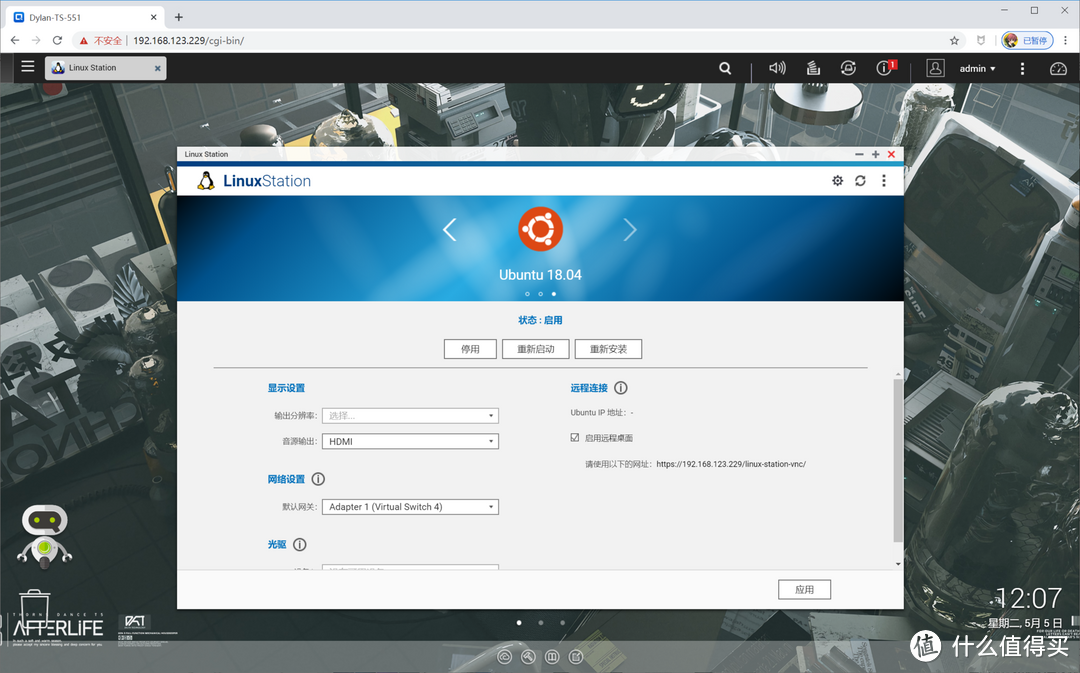Show previous Linux distribution with left arrow
1080x673 pixels.
click(450, 229)
